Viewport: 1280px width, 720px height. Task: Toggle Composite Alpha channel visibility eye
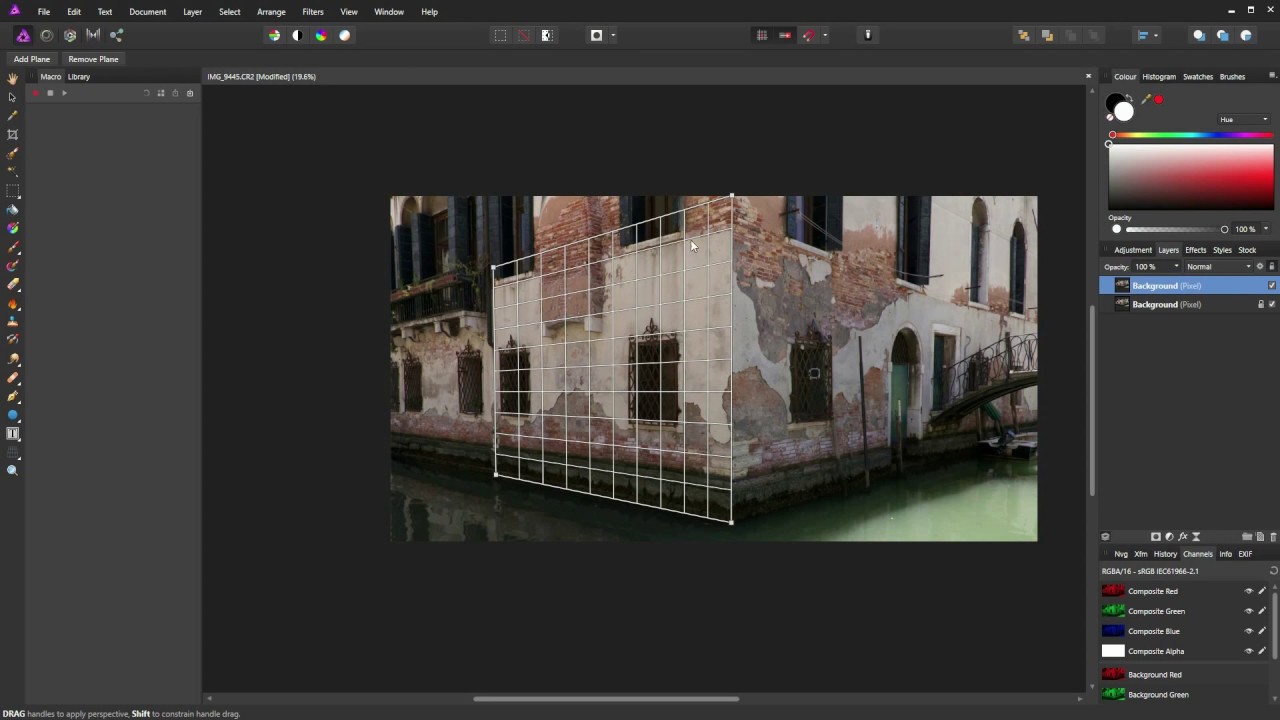click(x=1248, y=651)
